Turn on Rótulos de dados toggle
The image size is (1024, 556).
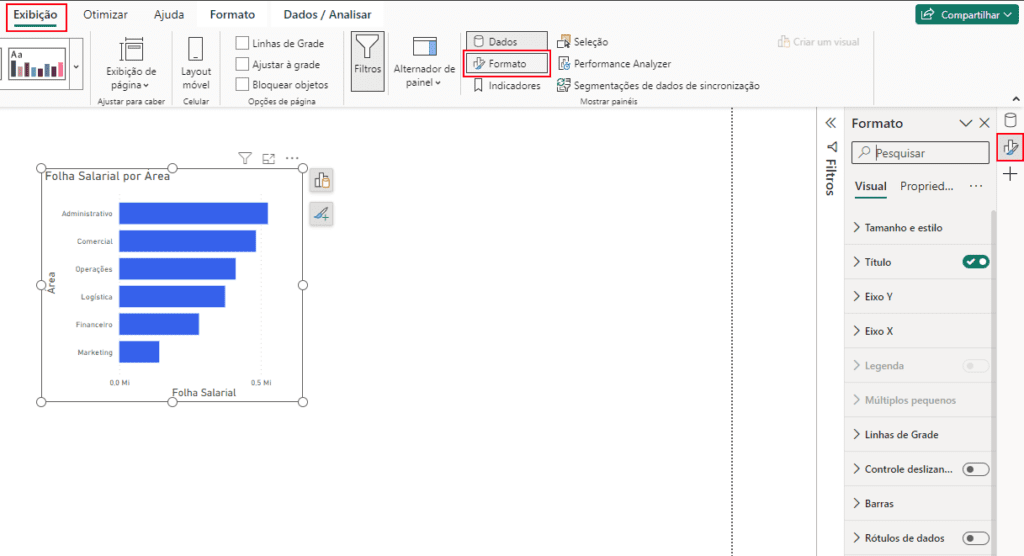[976, 538]
